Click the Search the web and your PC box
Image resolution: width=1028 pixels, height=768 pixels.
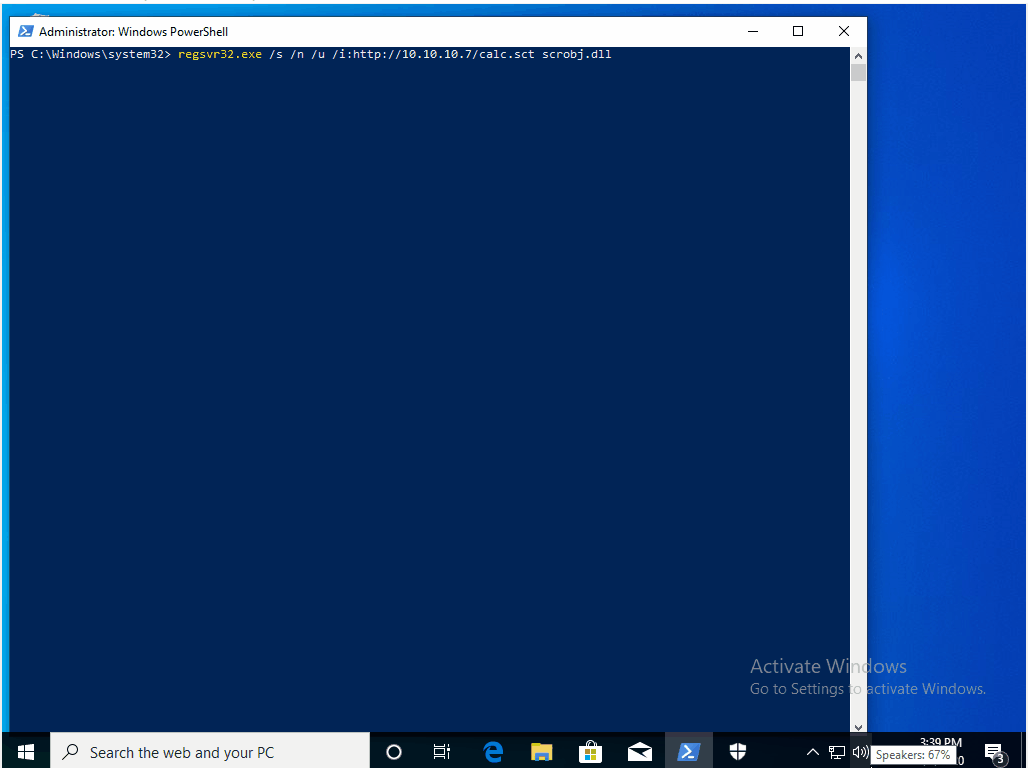pyautogui.click(x=210, y=752)
